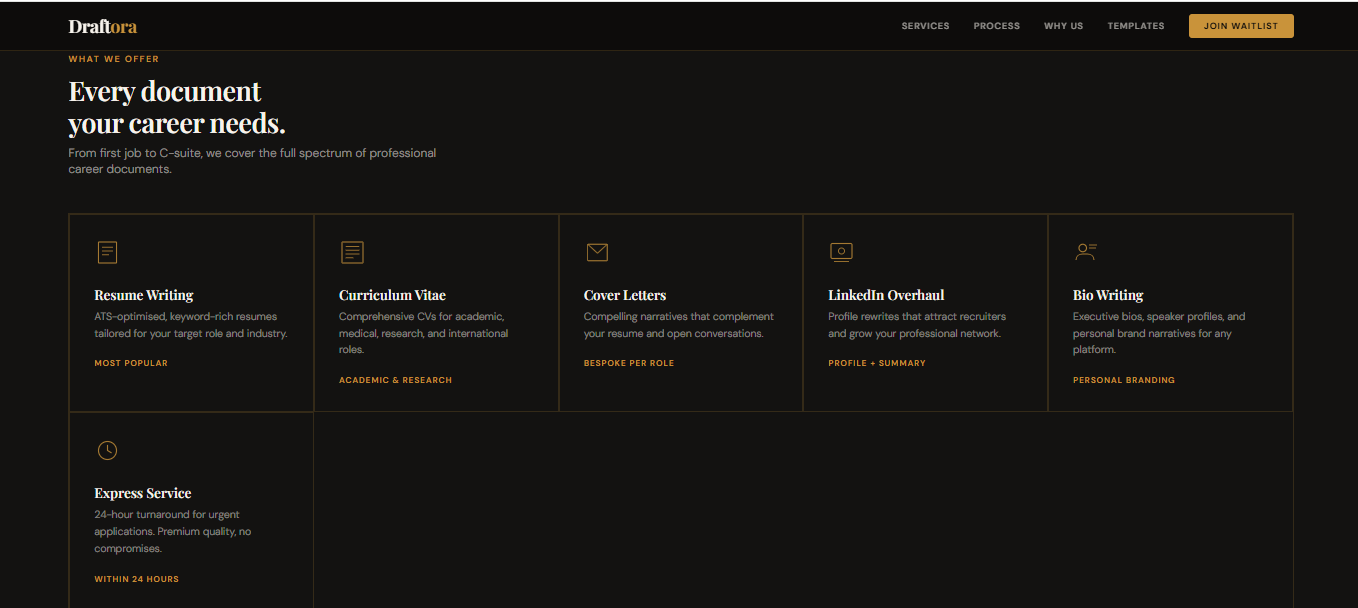Select the Resume Writing card title
This screenshot has width=1358, height=608.
[144, 295]
